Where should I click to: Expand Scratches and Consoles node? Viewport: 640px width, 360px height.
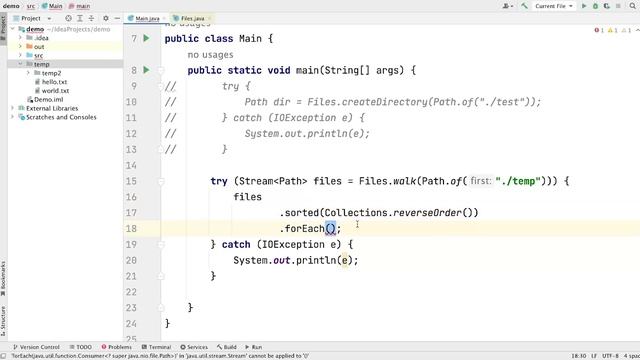coord(12,117)
